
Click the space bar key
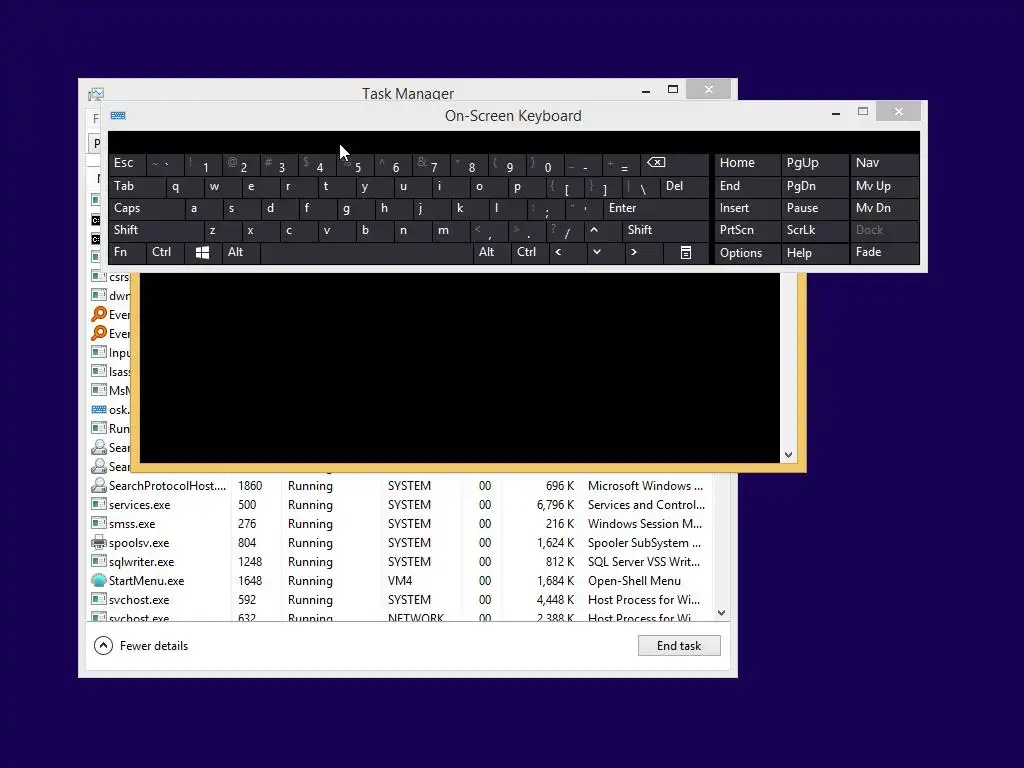[366, 253]
